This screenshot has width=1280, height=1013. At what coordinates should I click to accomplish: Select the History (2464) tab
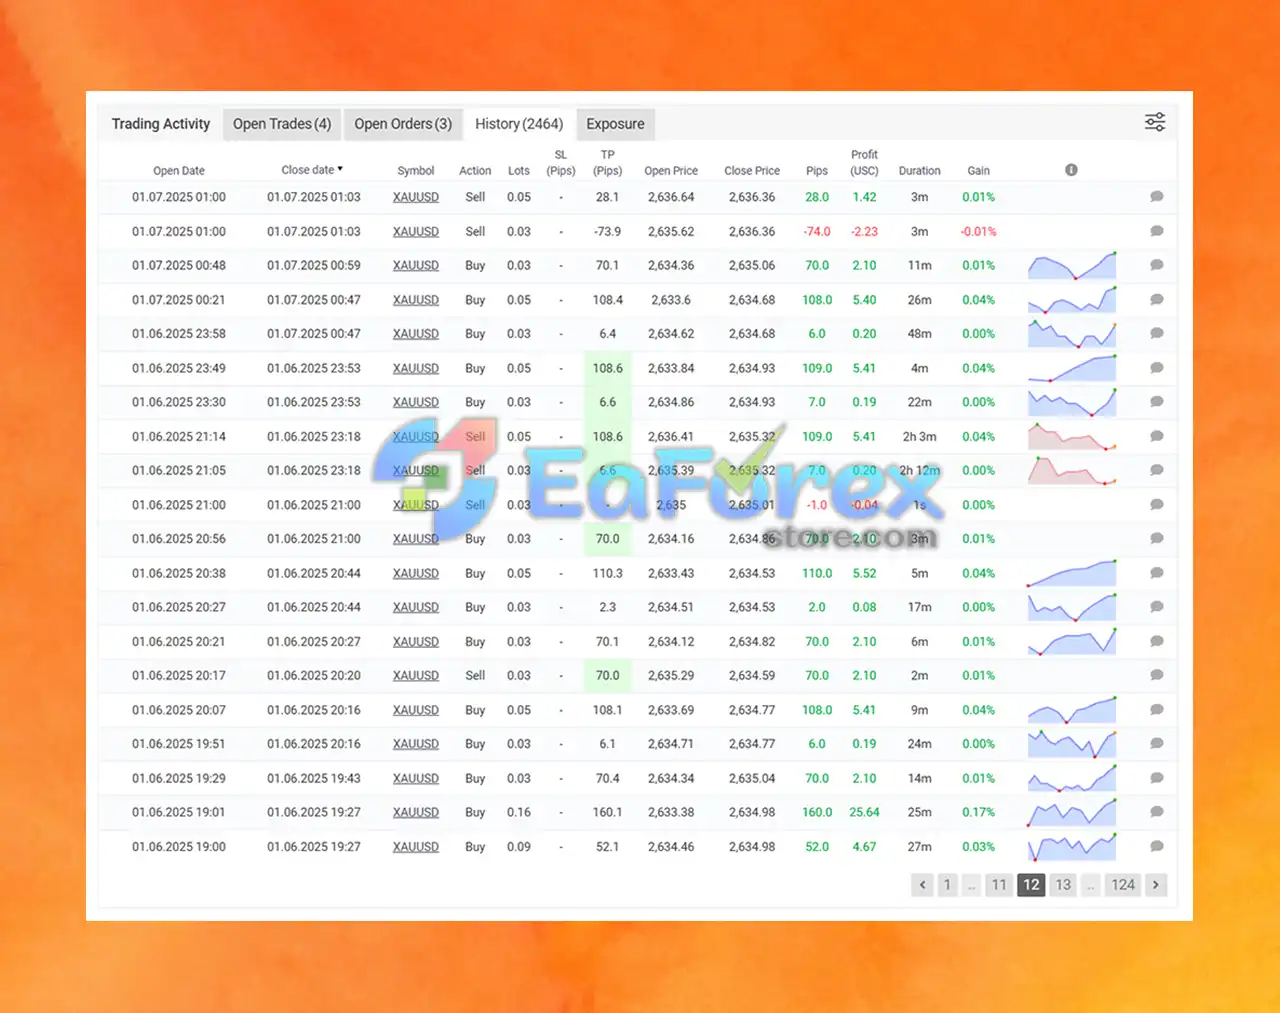click(519, 124)
